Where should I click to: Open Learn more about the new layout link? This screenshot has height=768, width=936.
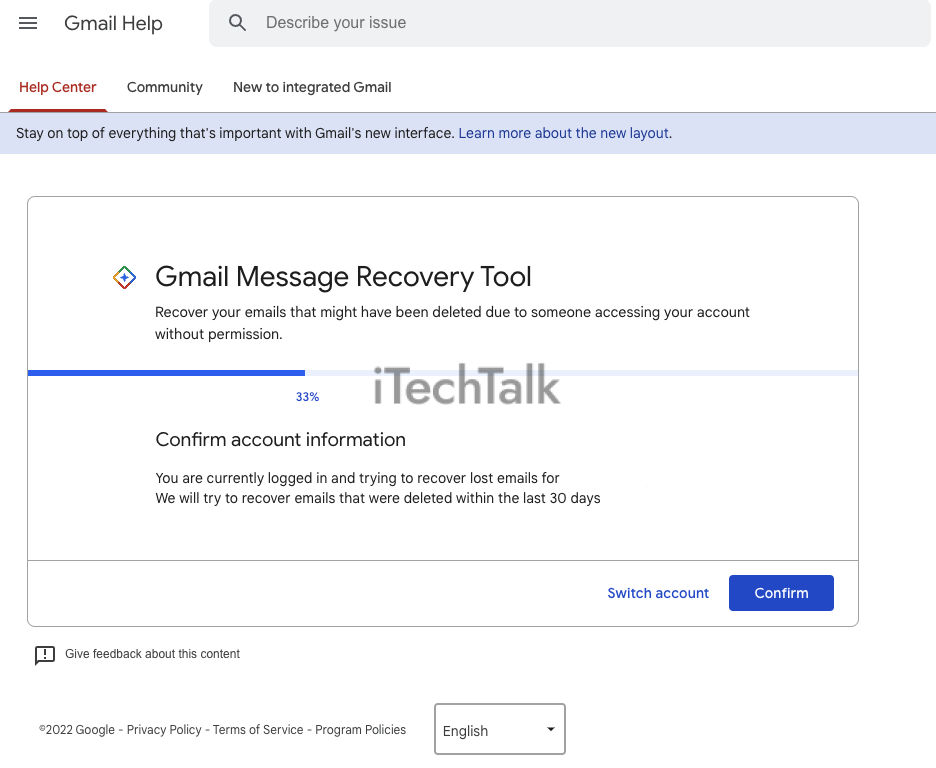tap(564, 133)
